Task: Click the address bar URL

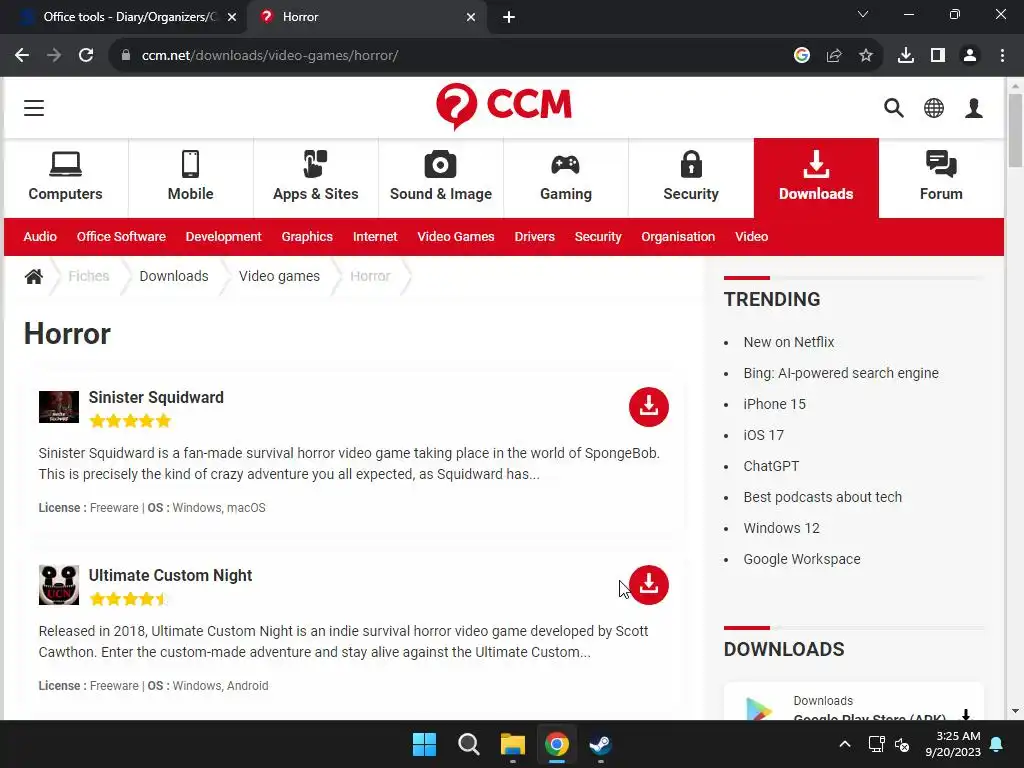Action: tap(270, 56)
